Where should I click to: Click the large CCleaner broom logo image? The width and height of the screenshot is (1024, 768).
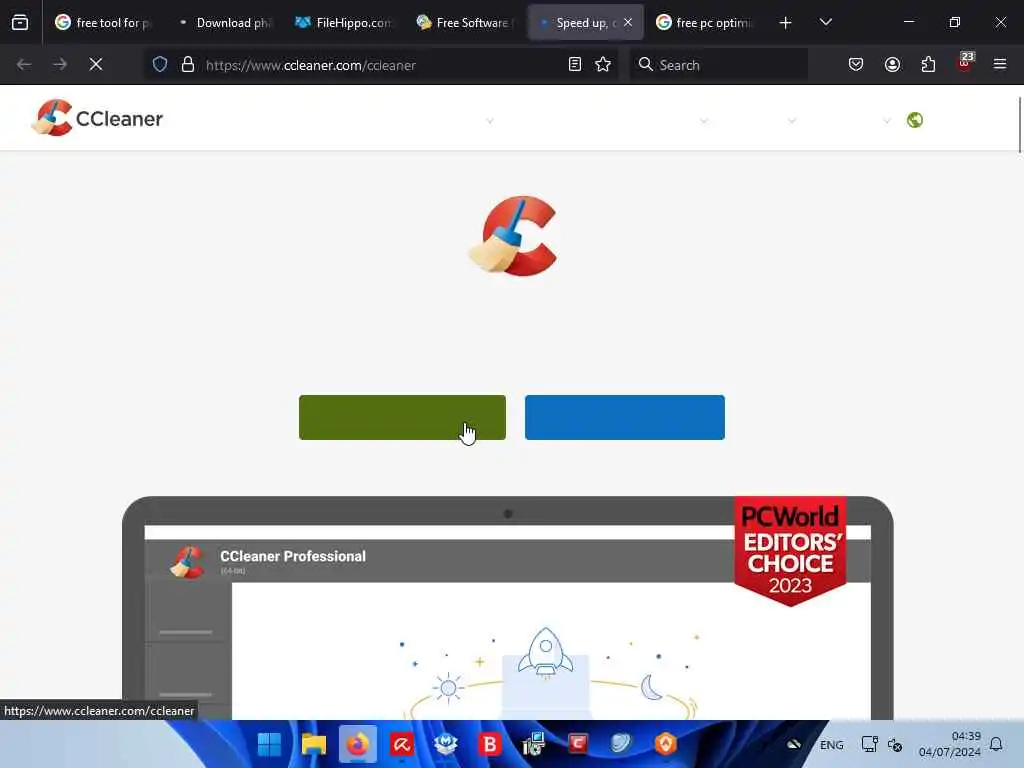pos(513,236)
